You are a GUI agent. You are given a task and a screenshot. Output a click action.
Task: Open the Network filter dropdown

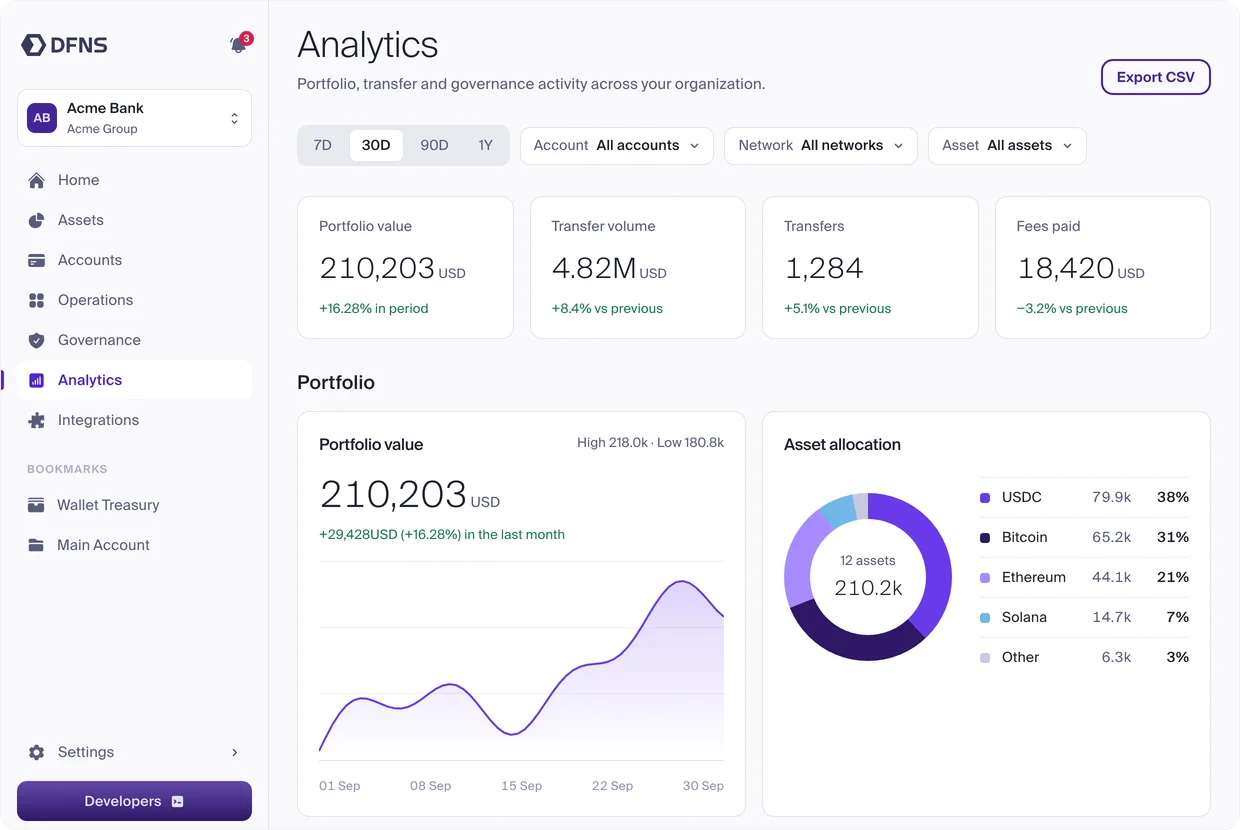pyautogui.click(x=821, y=146)
